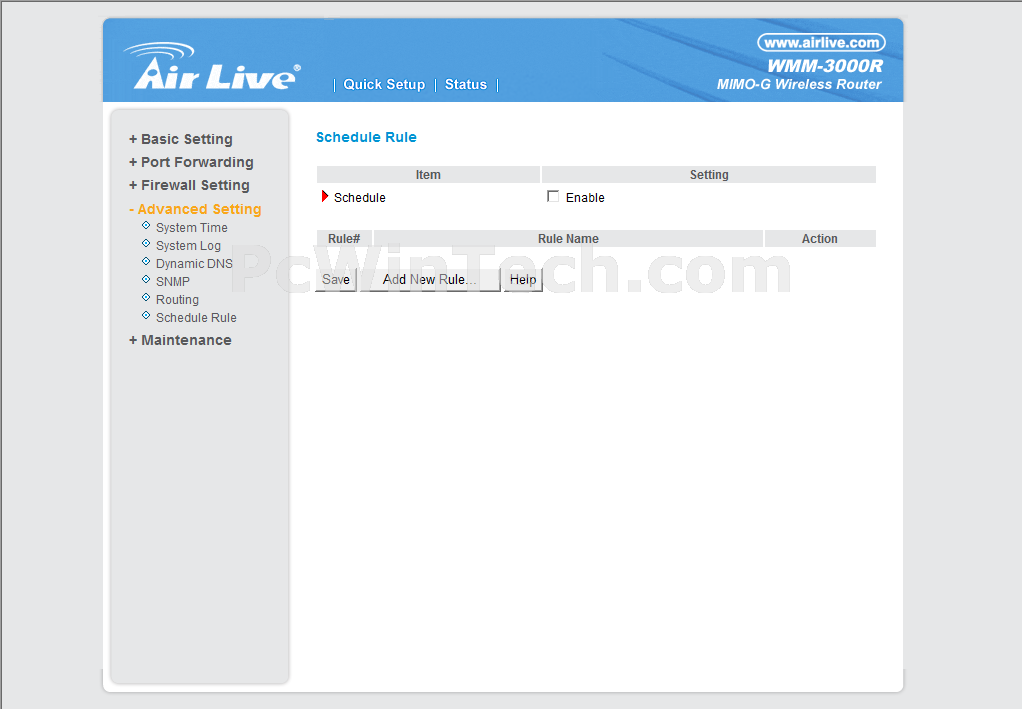The width and height of the screenshot is (1022, 709).
Task: Click the Schedule Rule heading
Action: 366,137
